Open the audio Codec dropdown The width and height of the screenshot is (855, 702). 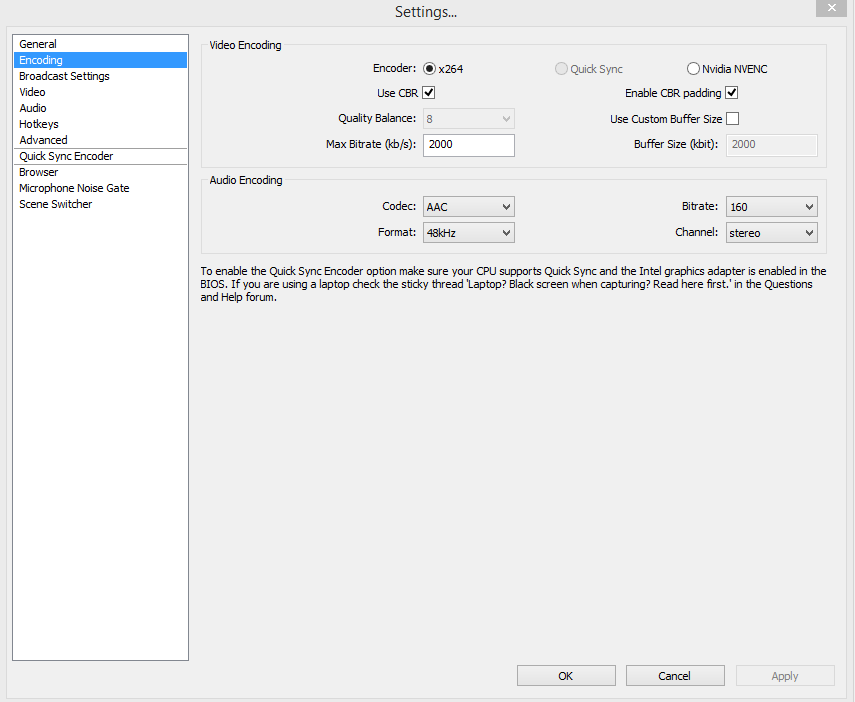[x=468, y=207]
